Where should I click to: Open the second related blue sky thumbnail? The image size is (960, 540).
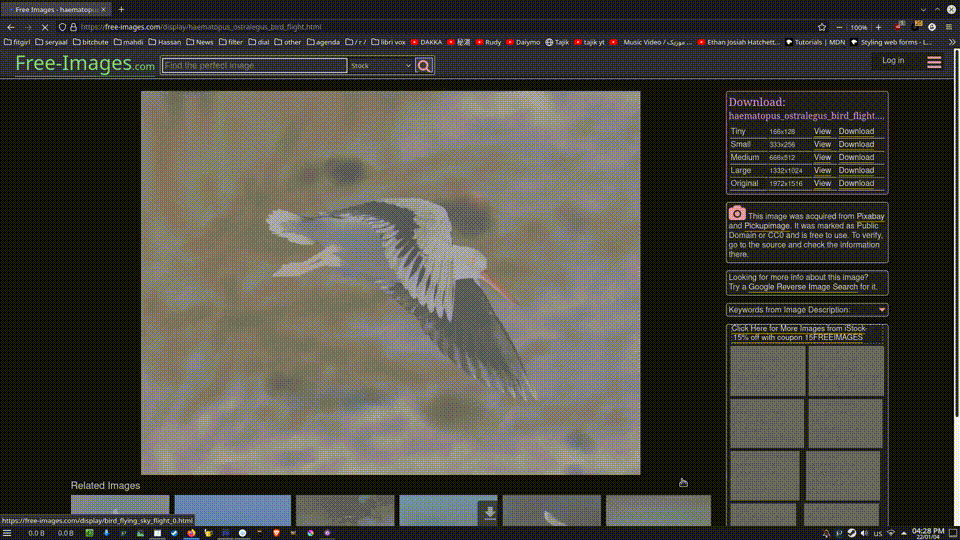233,510
